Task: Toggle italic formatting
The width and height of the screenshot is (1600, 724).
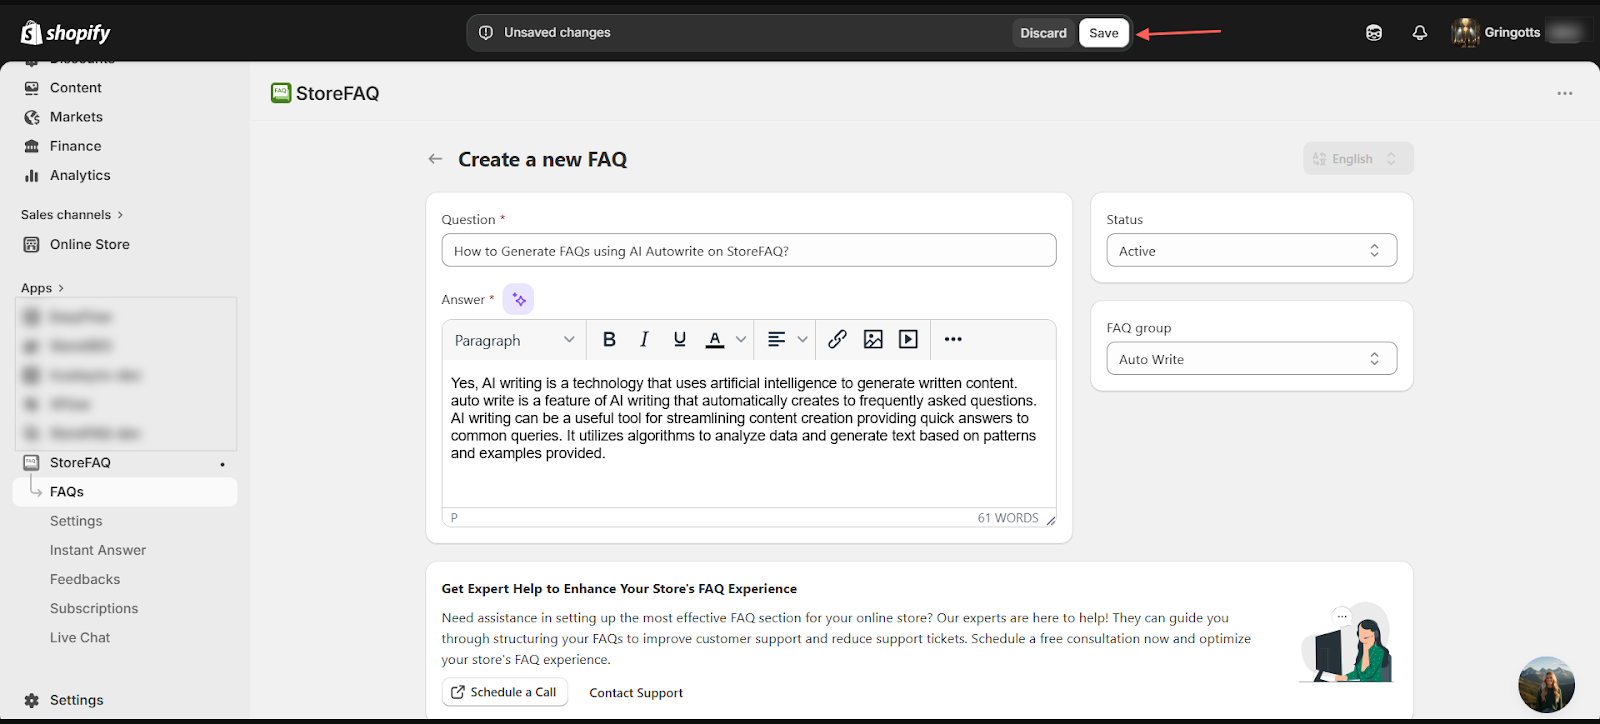Action: pyautogui.click(x=644, y=340)
